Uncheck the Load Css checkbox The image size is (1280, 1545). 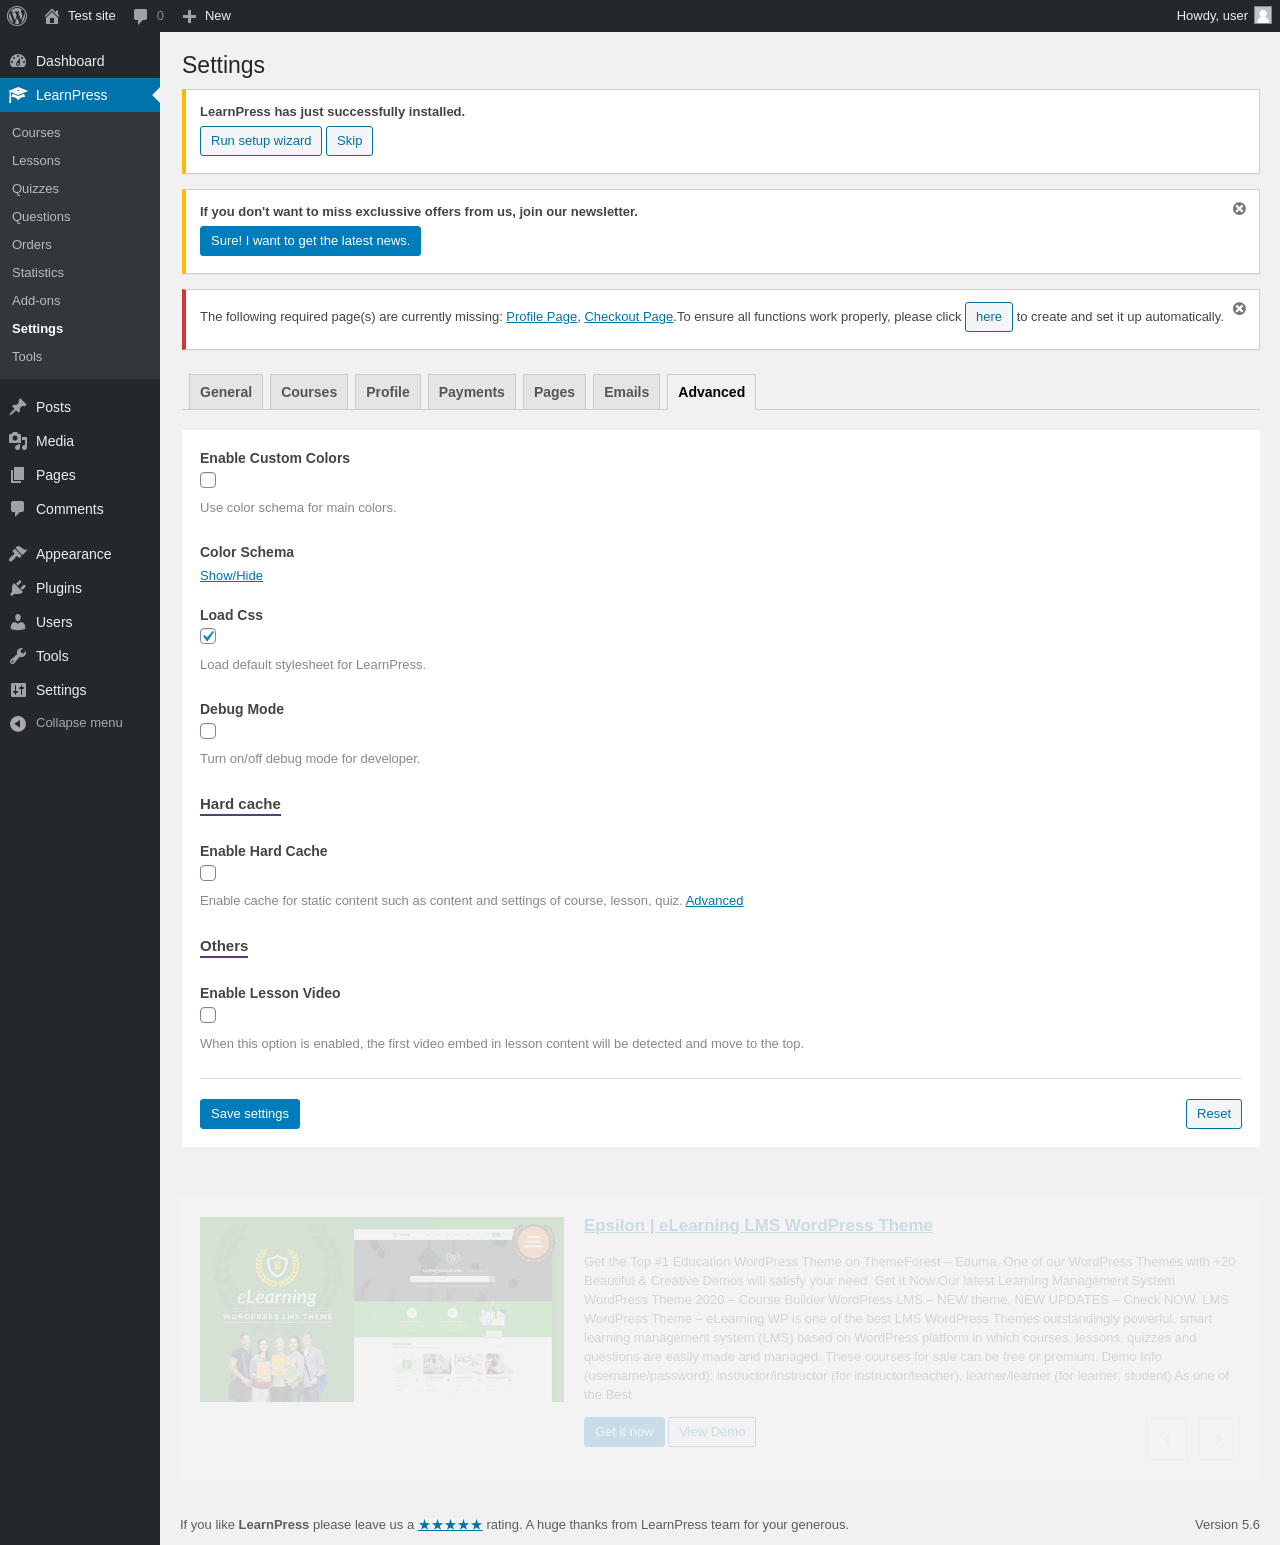pos(208,636)
